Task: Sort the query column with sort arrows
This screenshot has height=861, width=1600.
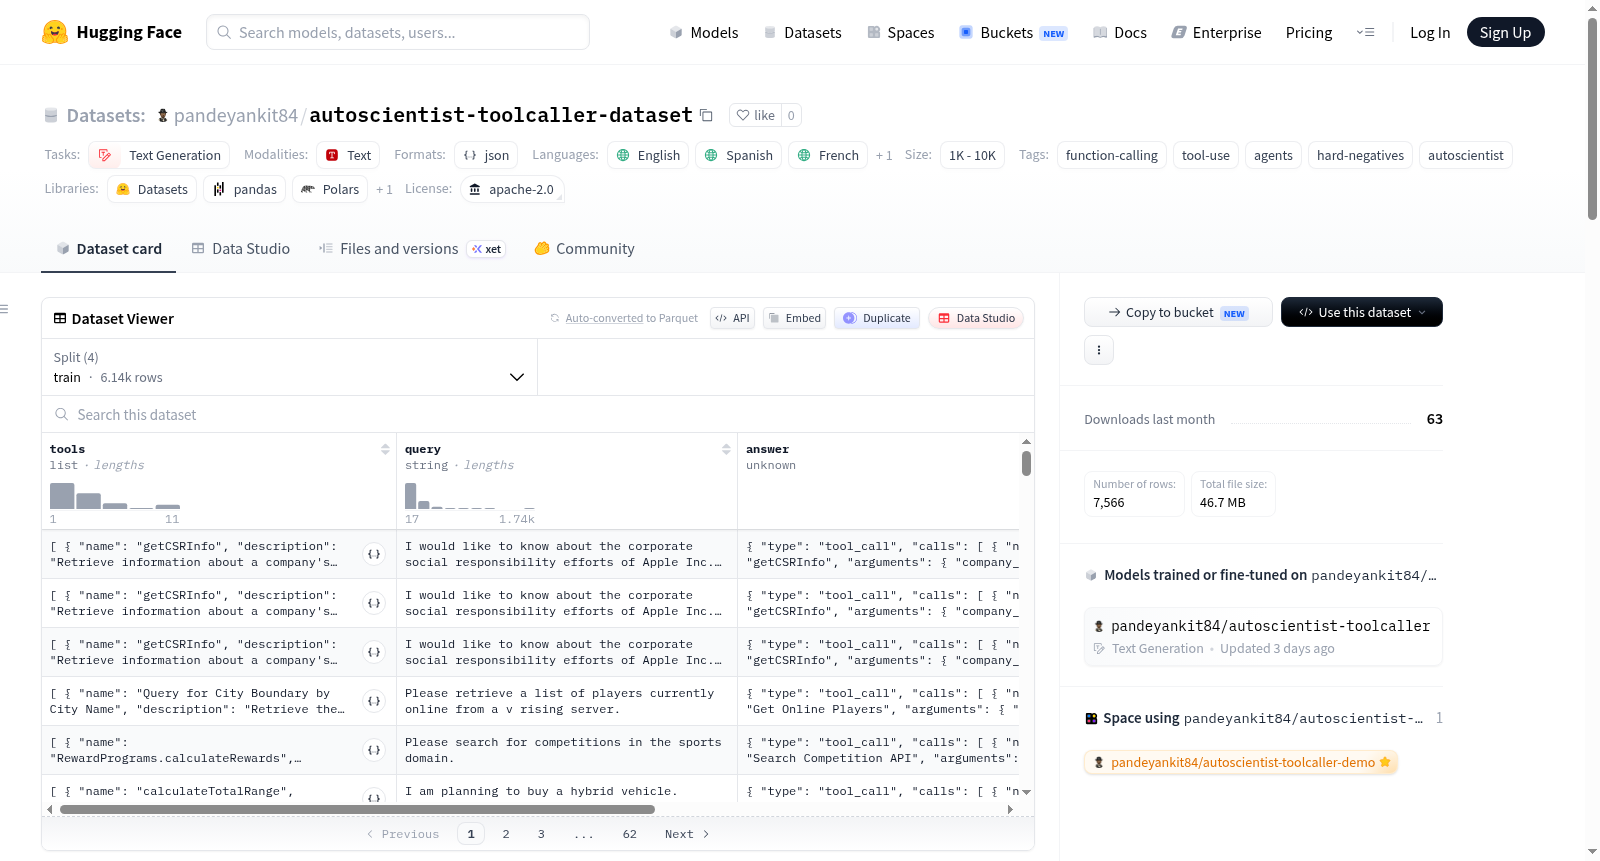Action: pyautogui.click(x=726, y=449)
